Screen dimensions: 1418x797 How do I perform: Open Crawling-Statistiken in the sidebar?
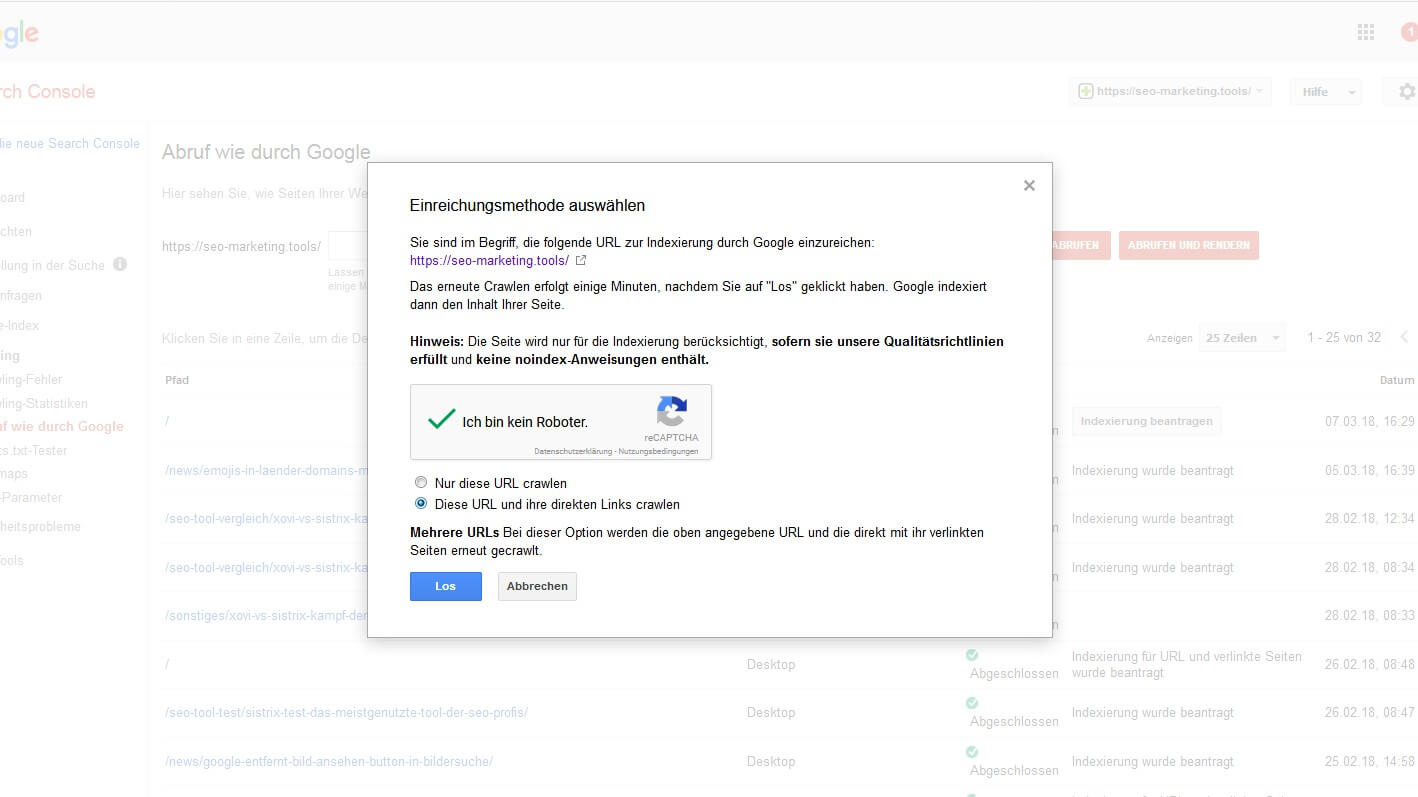tap(44, 404)
